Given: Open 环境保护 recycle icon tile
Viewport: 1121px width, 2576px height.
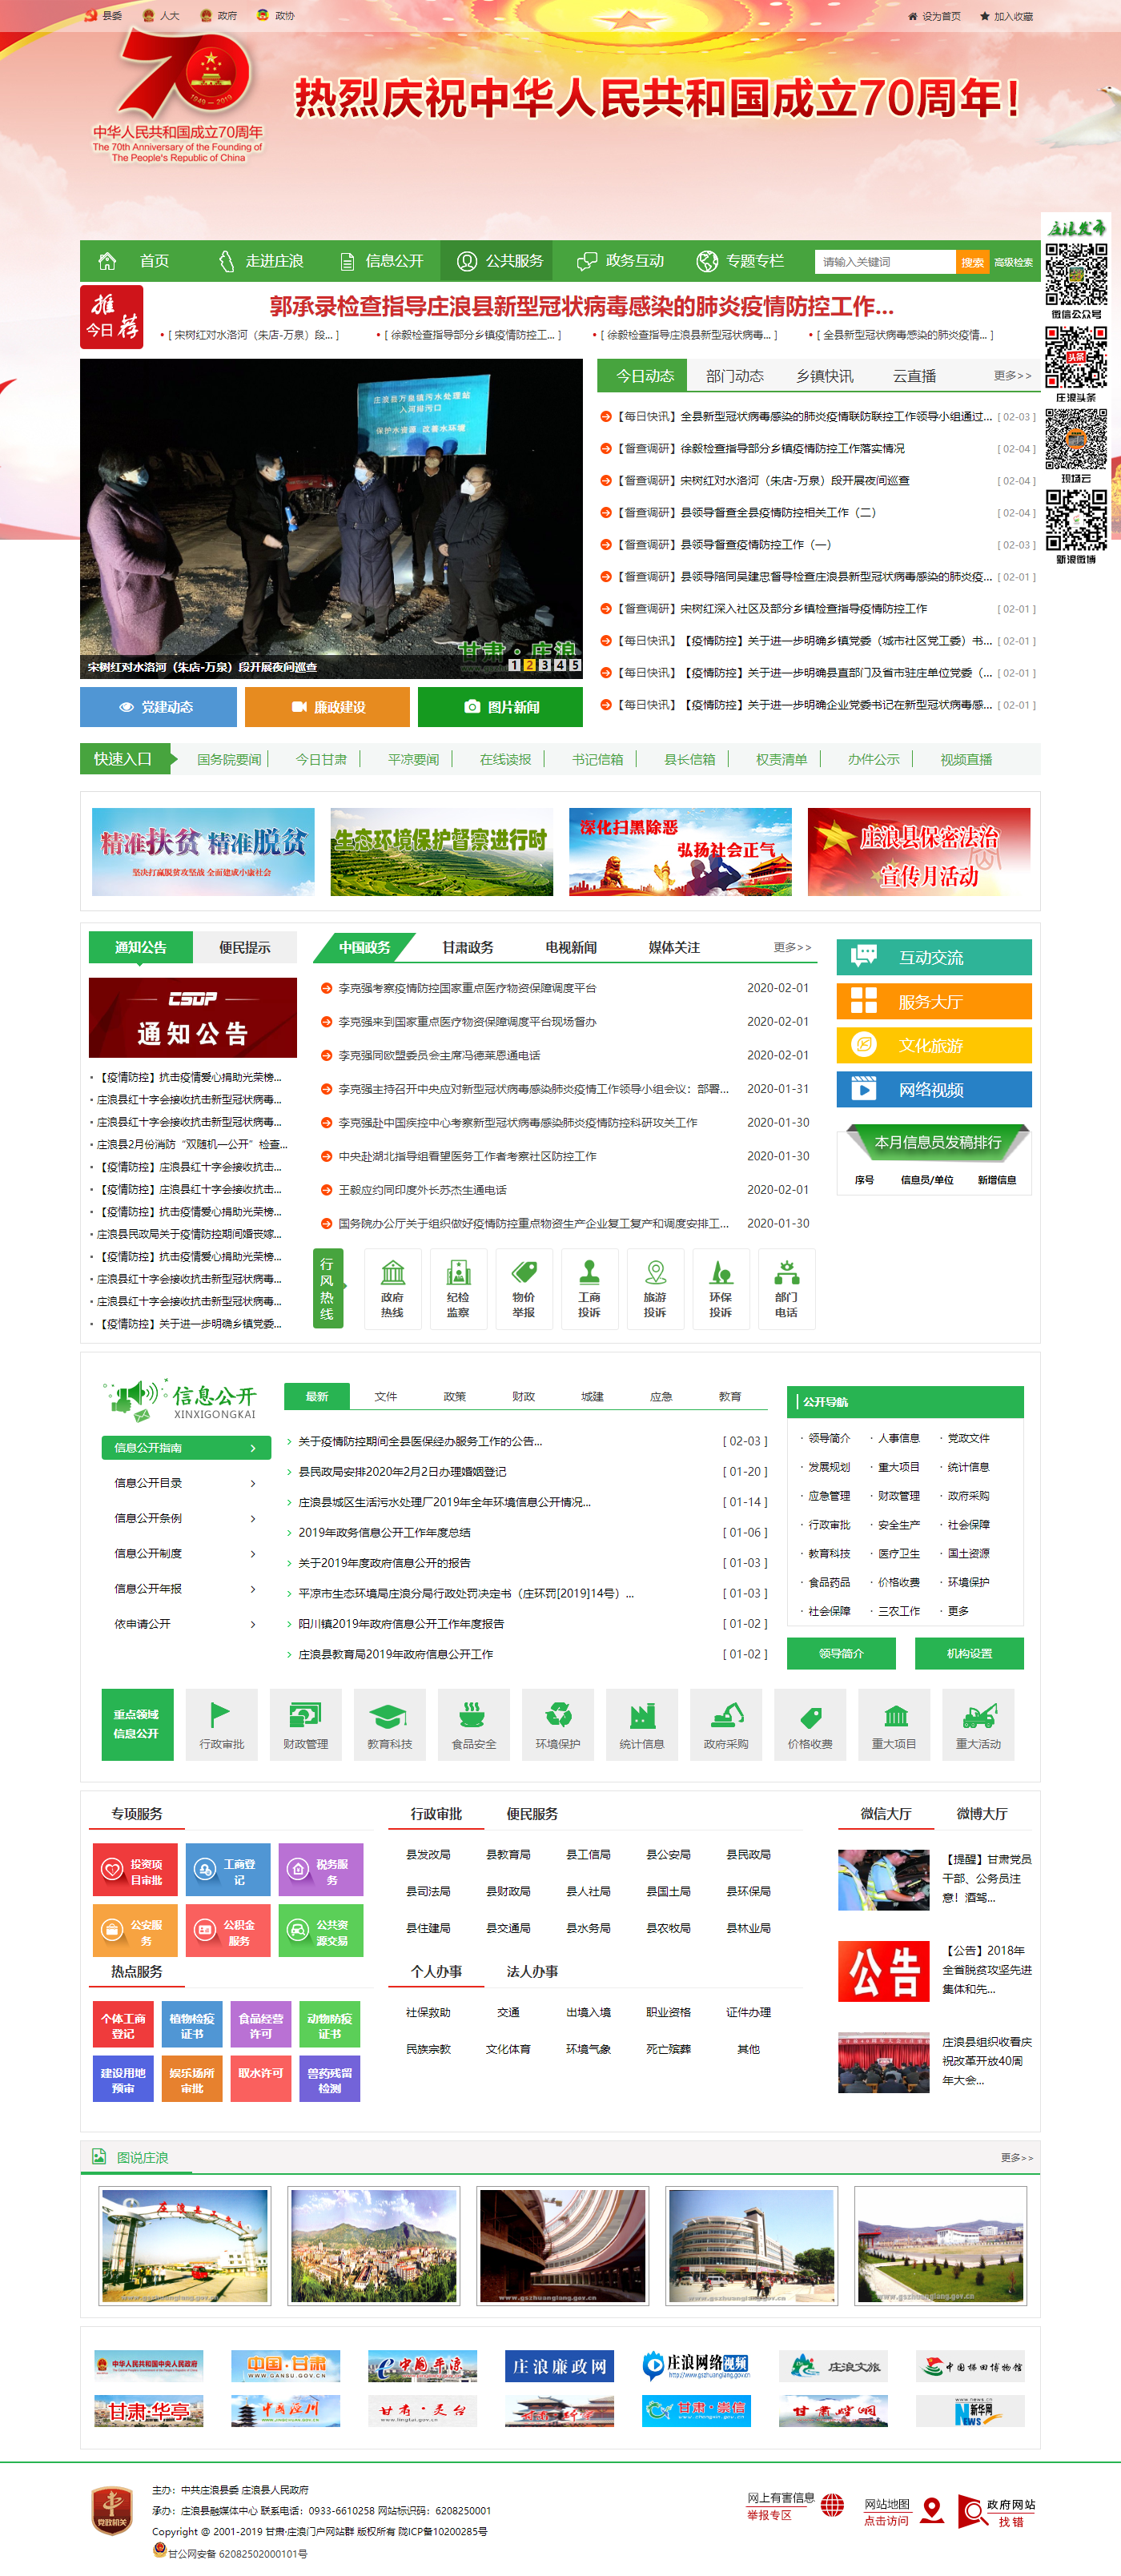Looking at the screenshot, I should 557,1724.
